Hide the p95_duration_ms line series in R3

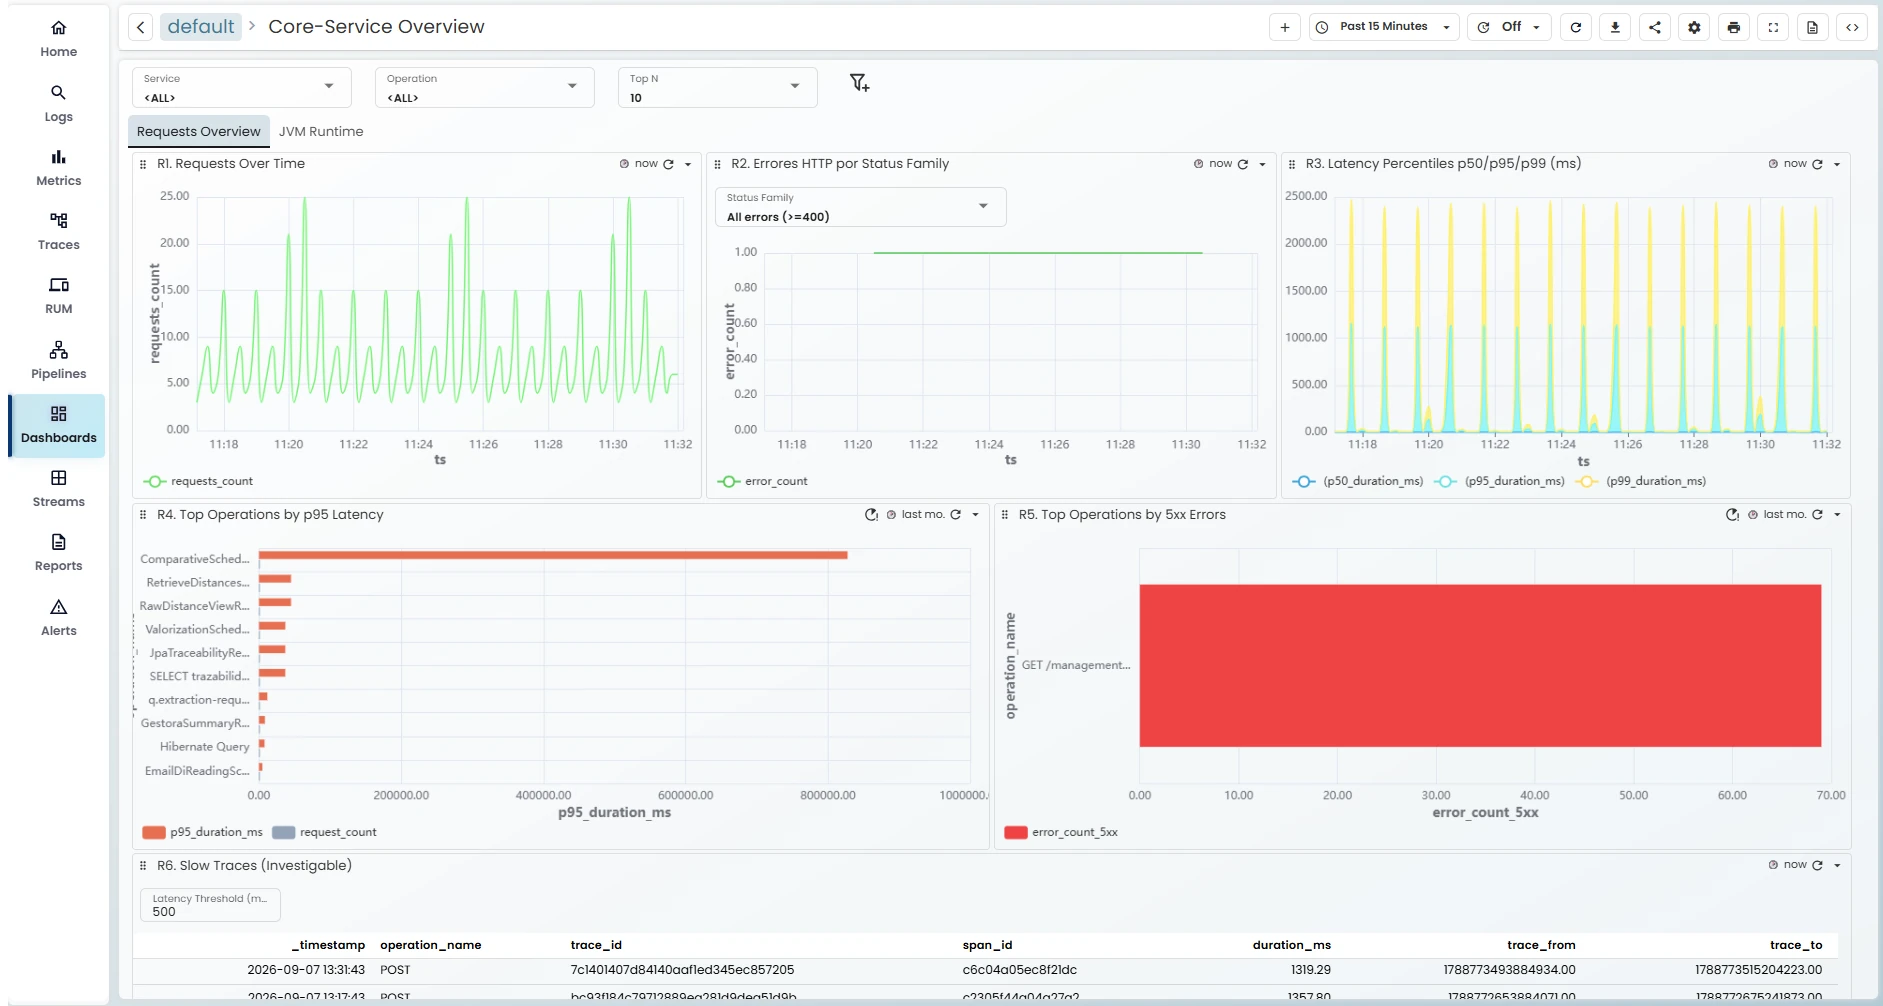coord(1499,481)
